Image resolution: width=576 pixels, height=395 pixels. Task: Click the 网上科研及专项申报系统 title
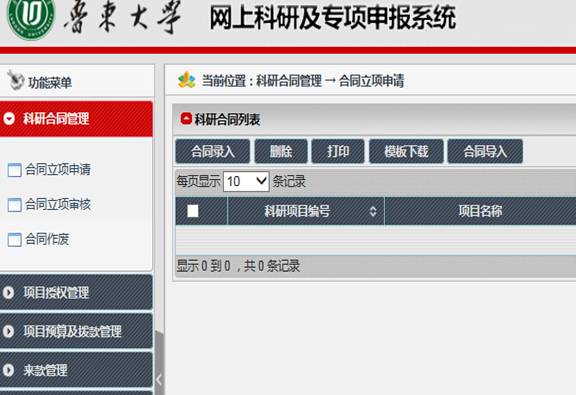(333, 17)
